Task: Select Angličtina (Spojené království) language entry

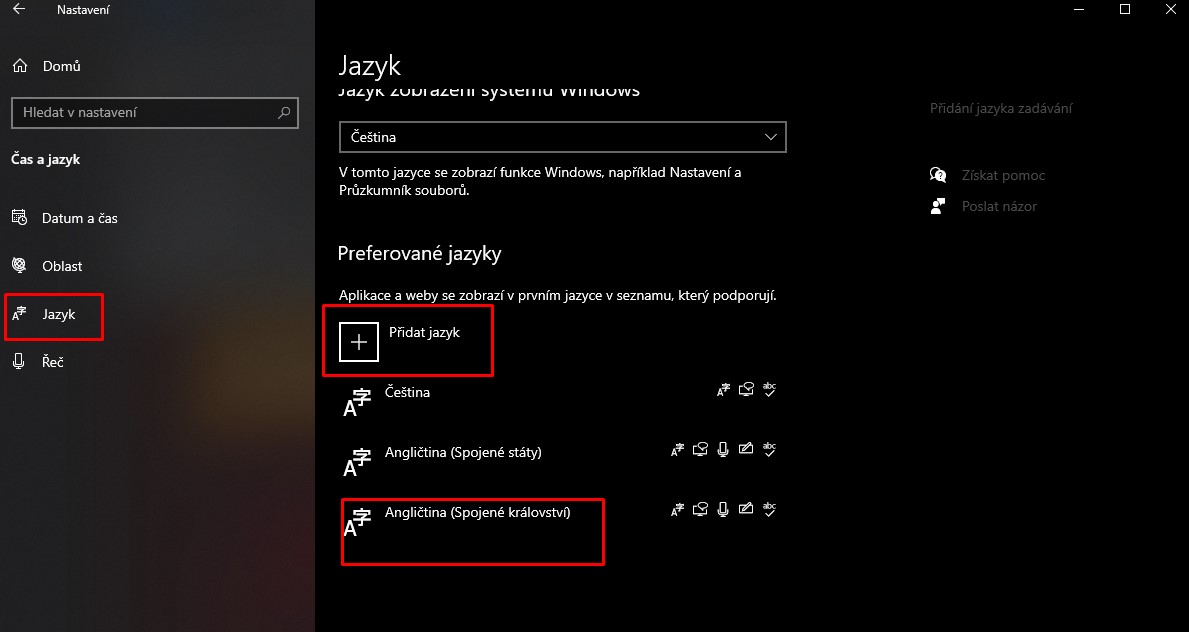Action: coord(477,513)
